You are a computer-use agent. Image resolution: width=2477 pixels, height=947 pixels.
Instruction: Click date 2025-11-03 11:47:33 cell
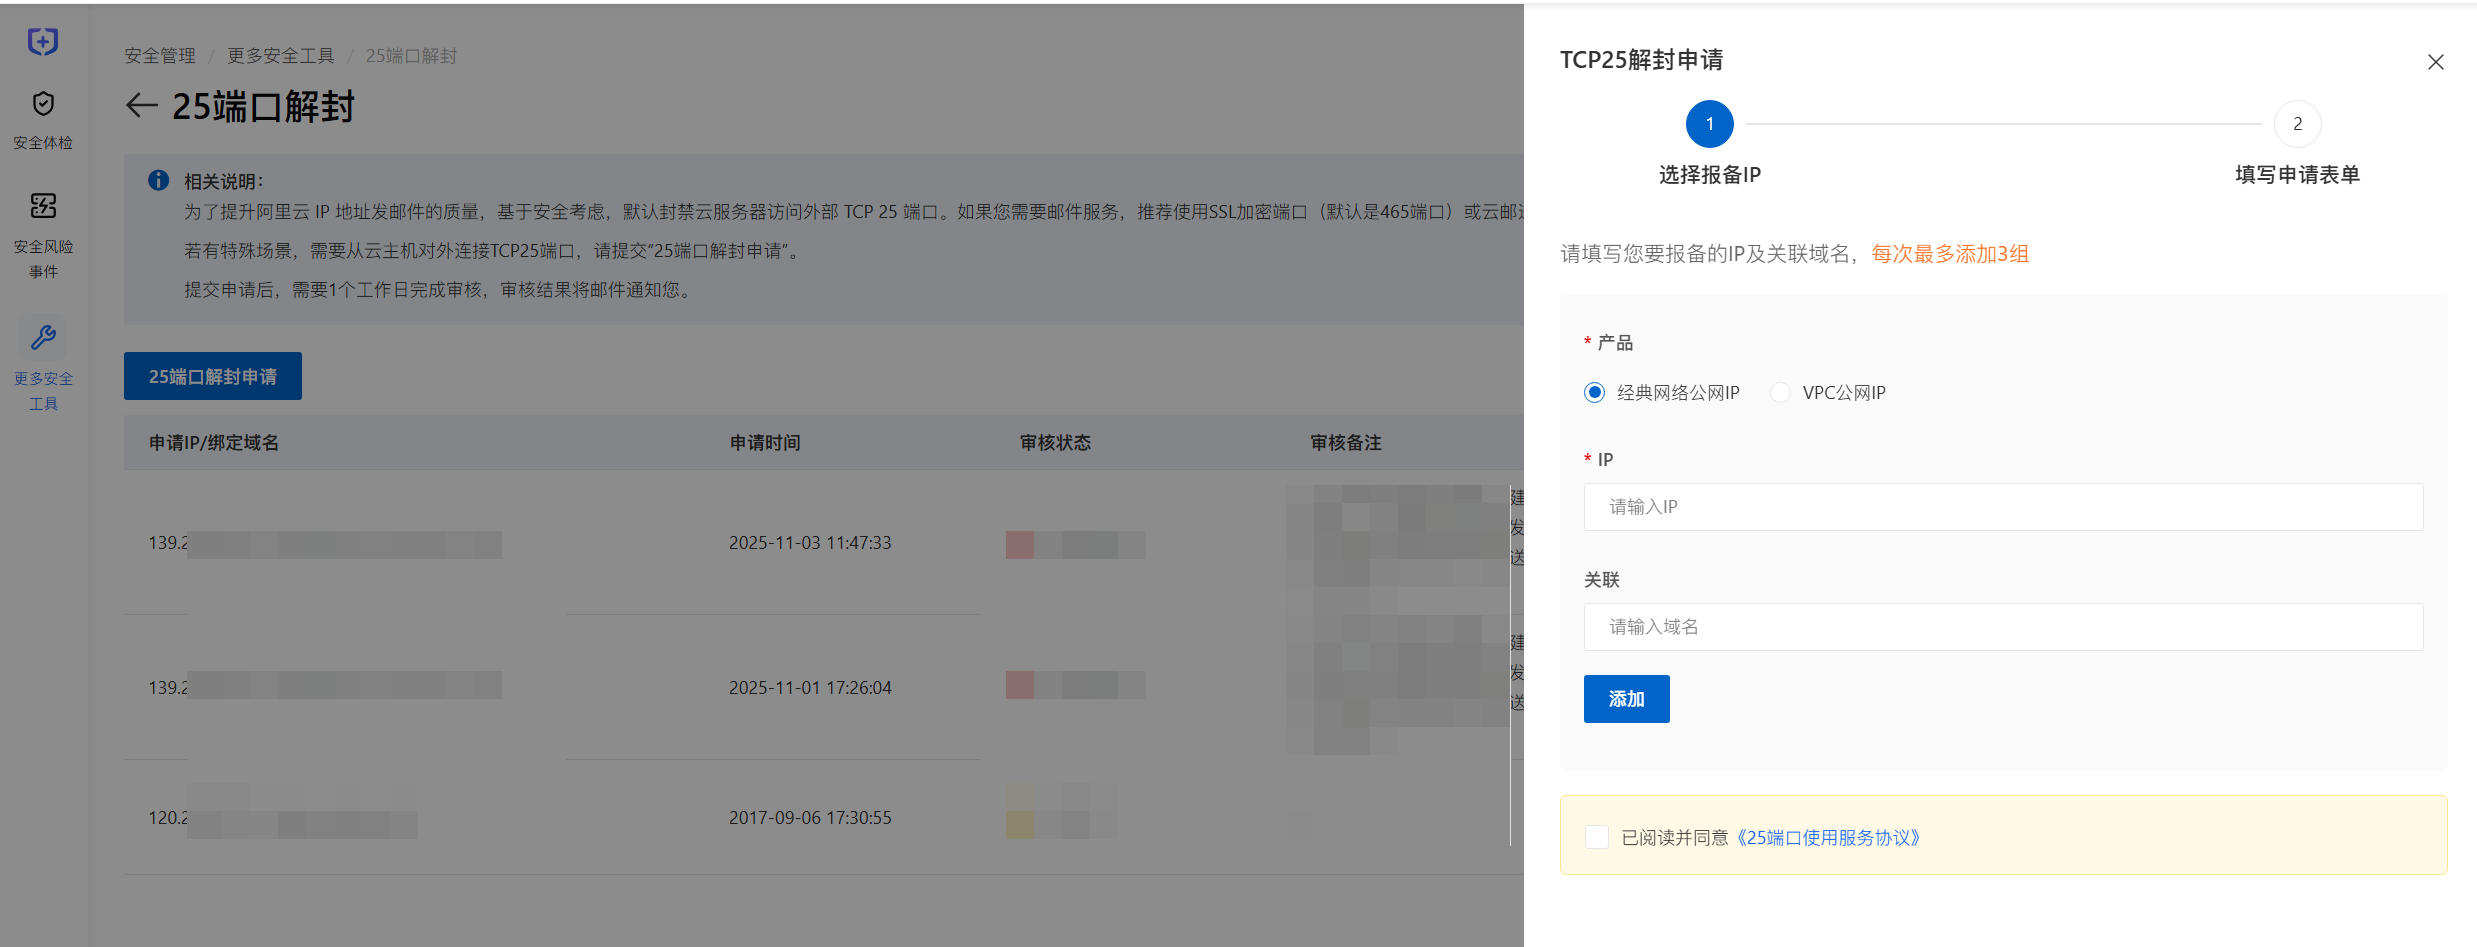tap(810, 543)
